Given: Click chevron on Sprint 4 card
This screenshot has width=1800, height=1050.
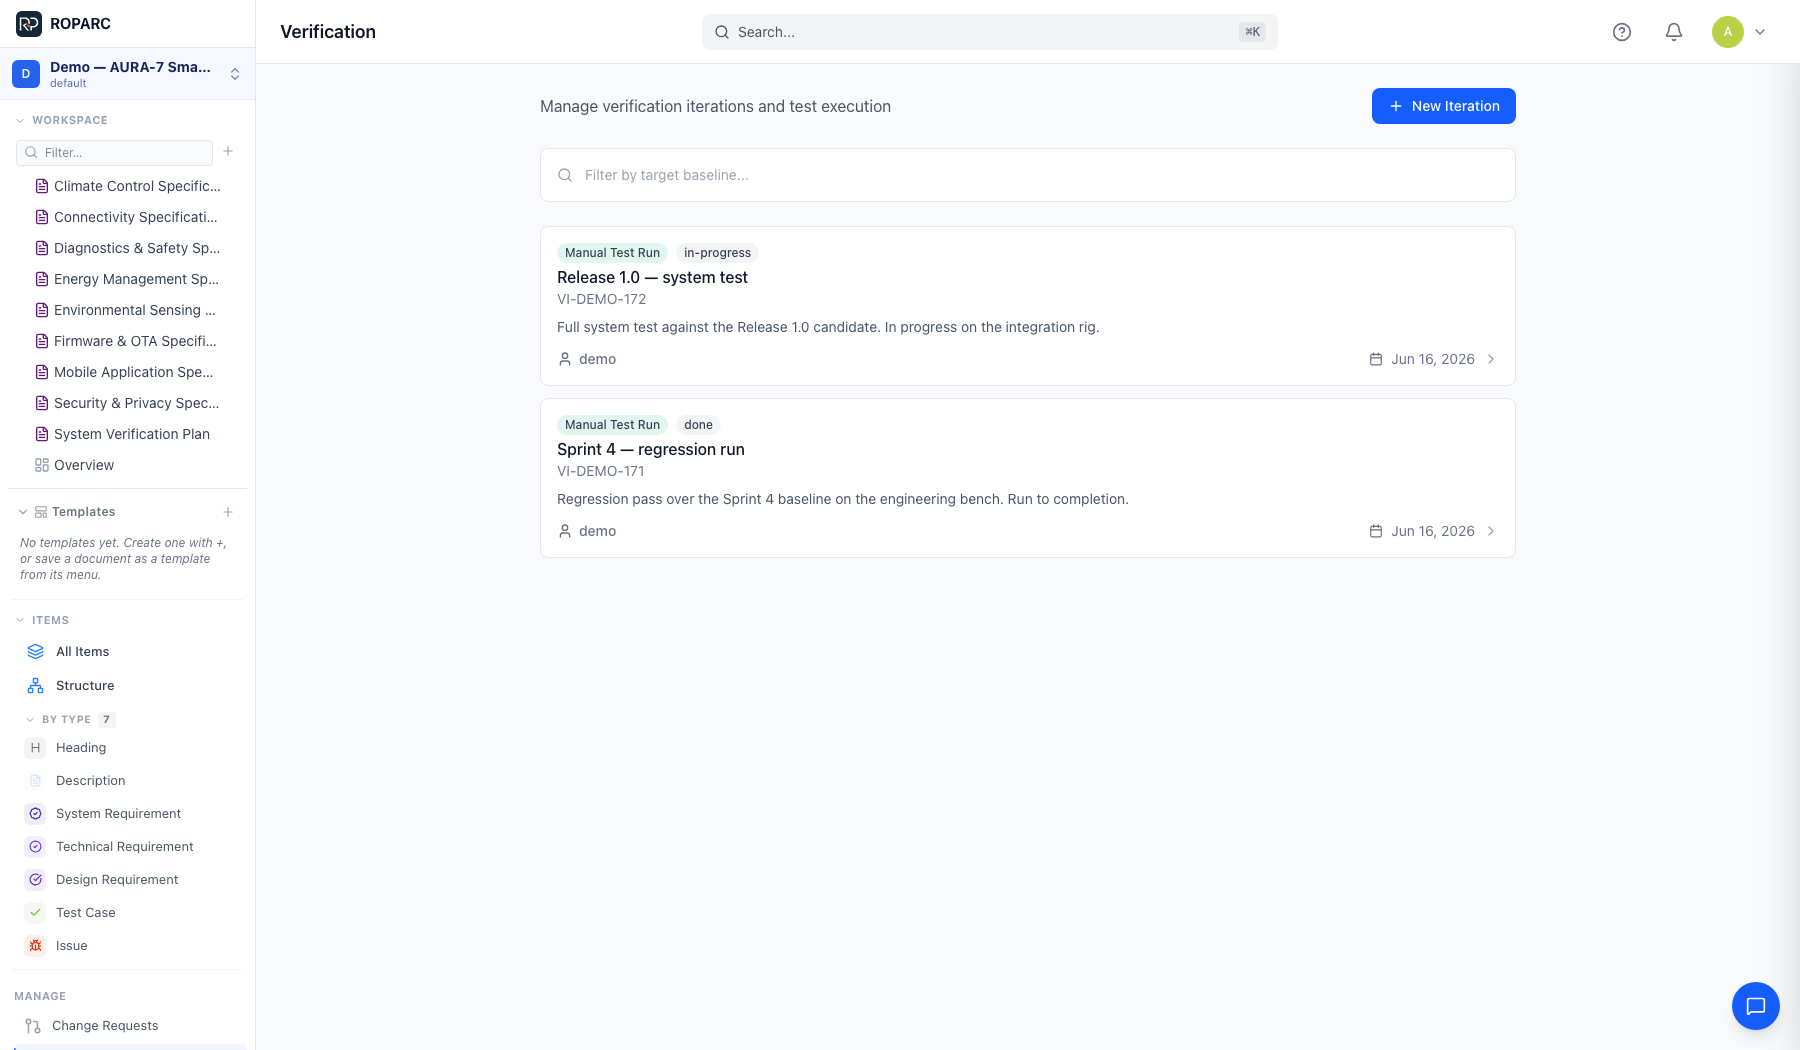Looking at the screenshot, I should 1491,531.
